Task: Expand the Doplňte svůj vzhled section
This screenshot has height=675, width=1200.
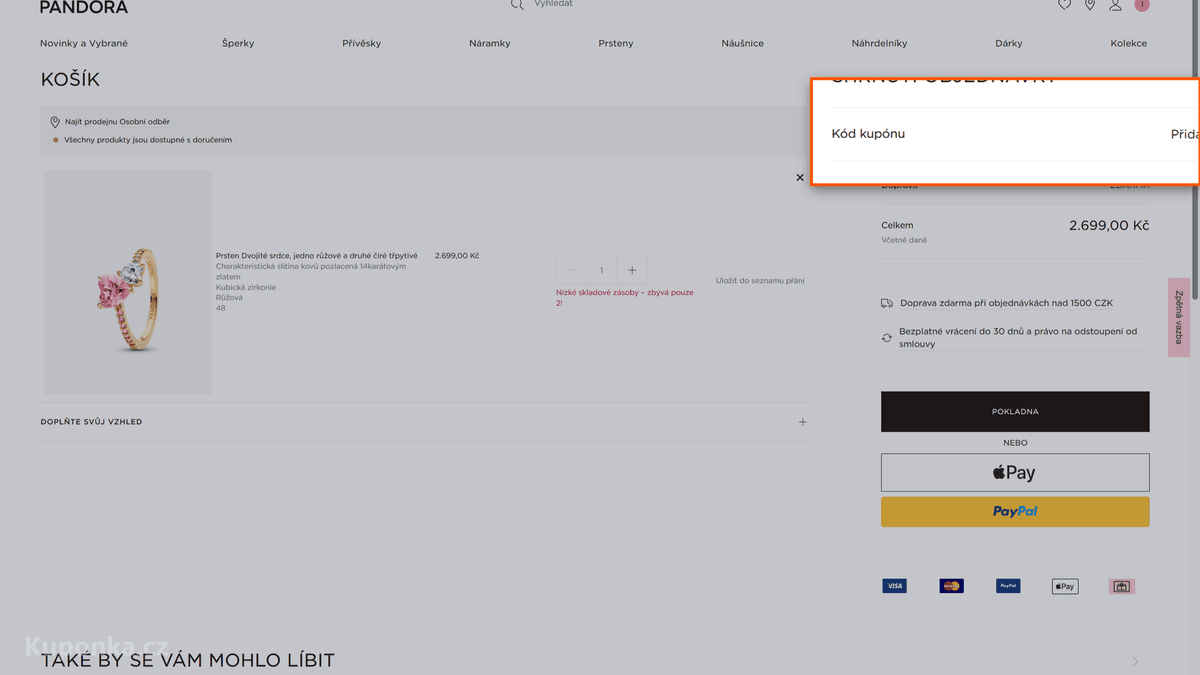Action: click(424, 422)
